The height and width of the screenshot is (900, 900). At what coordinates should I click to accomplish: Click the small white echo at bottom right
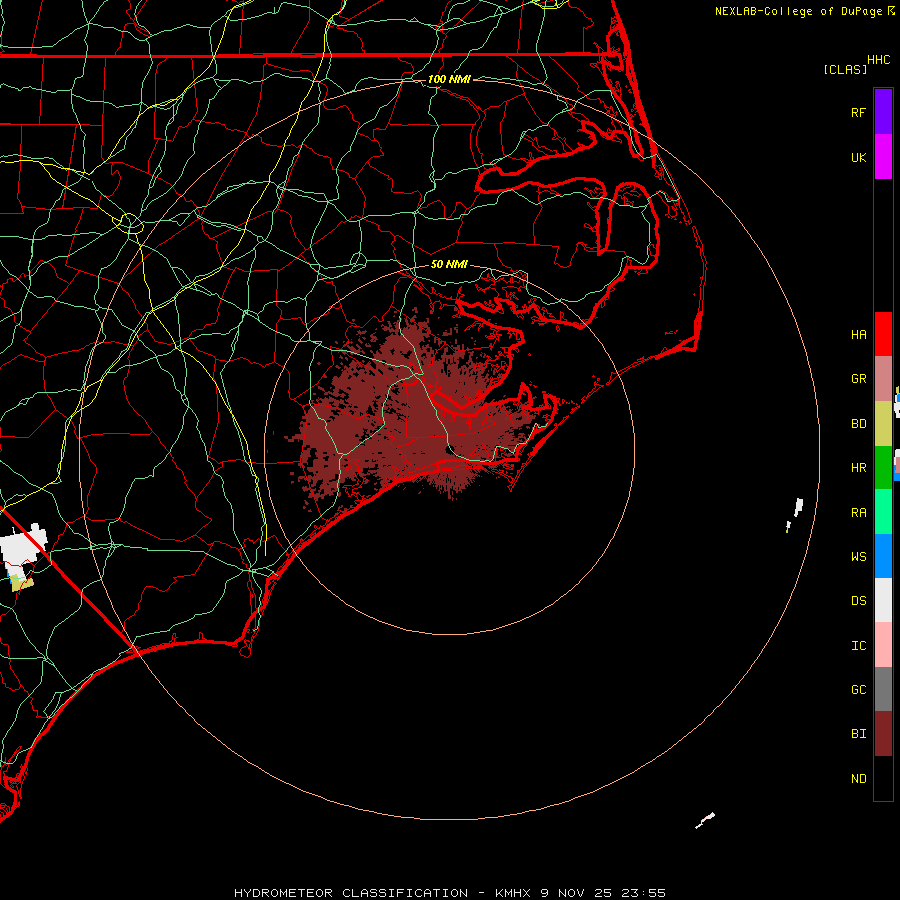tap(705, 820)
